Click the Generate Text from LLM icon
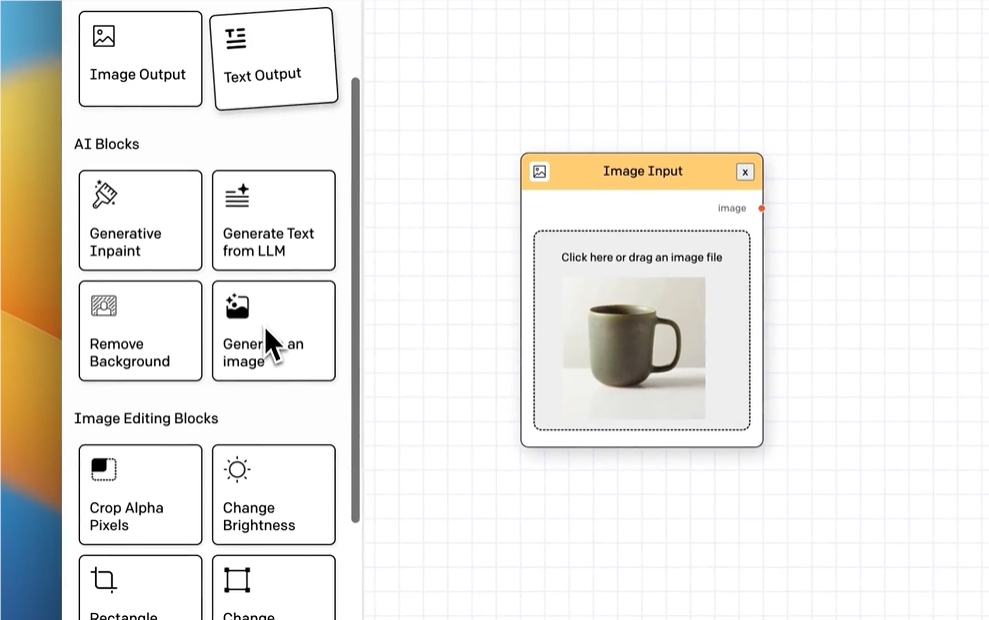The image size is (989, 620). 237,196
